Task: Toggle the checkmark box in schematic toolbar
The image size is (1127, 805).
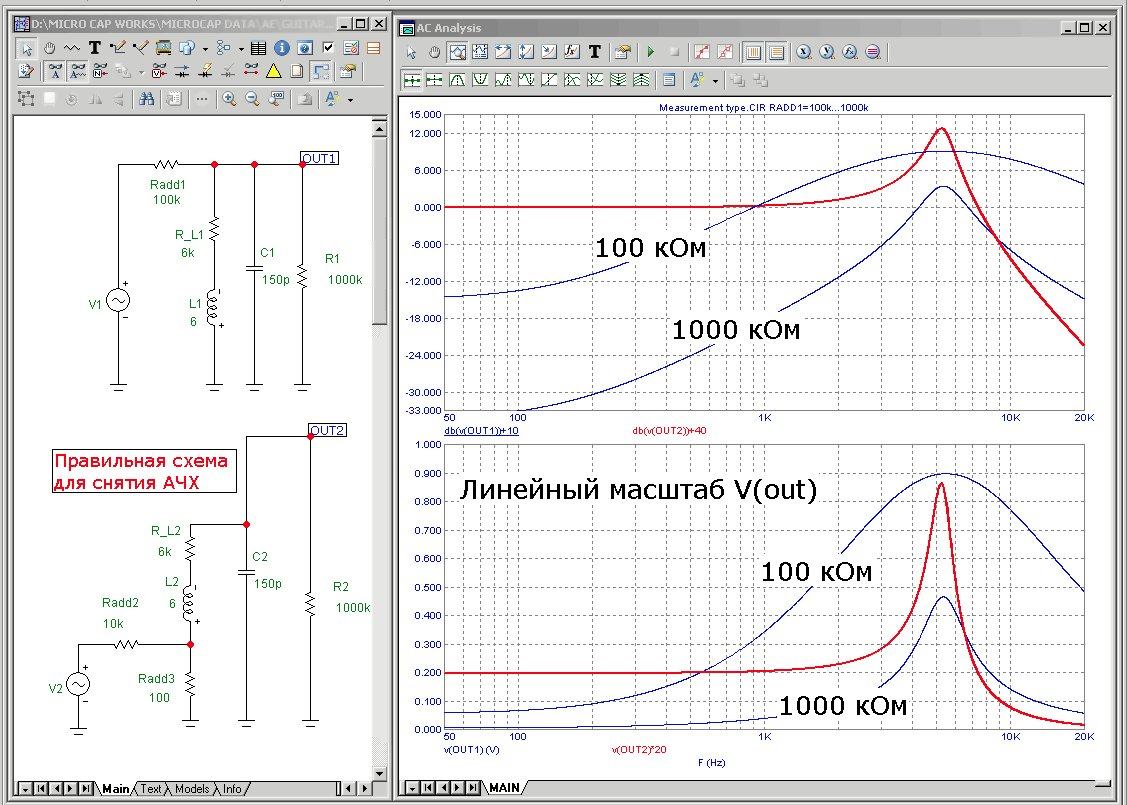Action: [x=327, y=47]
